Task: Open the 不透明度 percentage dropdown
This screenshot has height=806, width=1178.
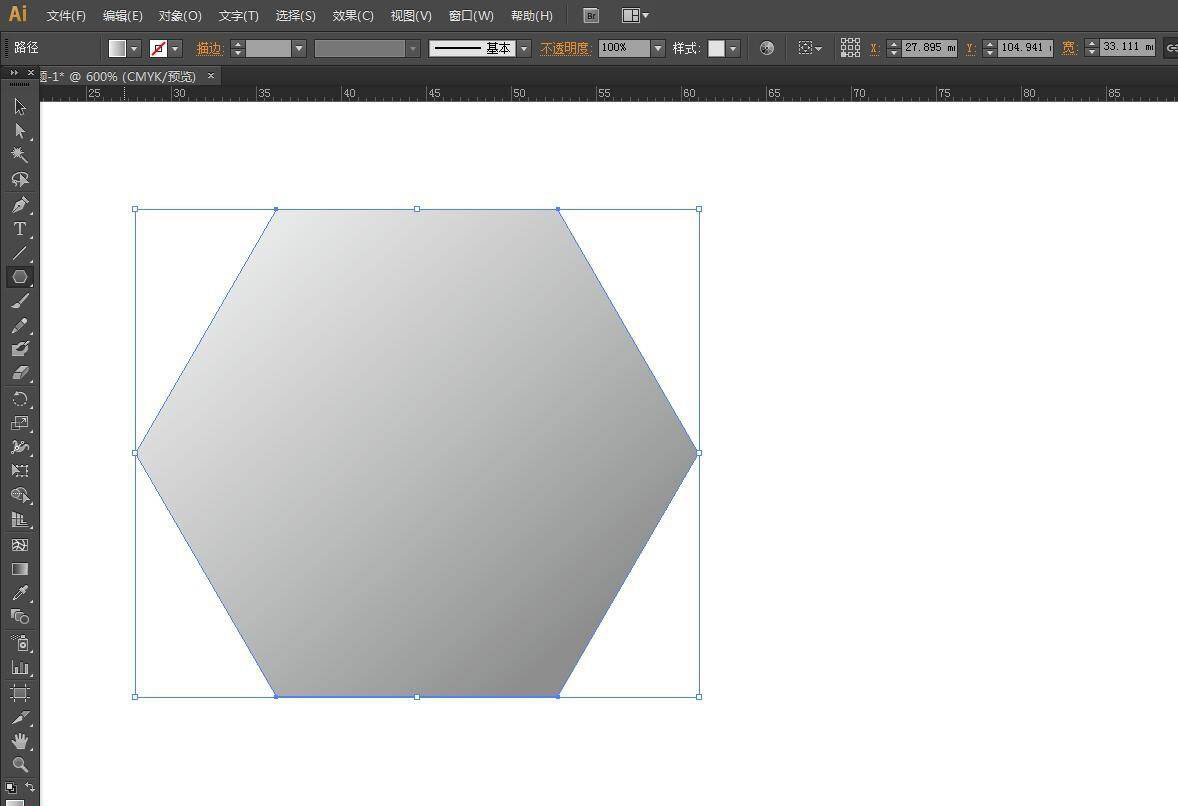Action: pos(657,47)
